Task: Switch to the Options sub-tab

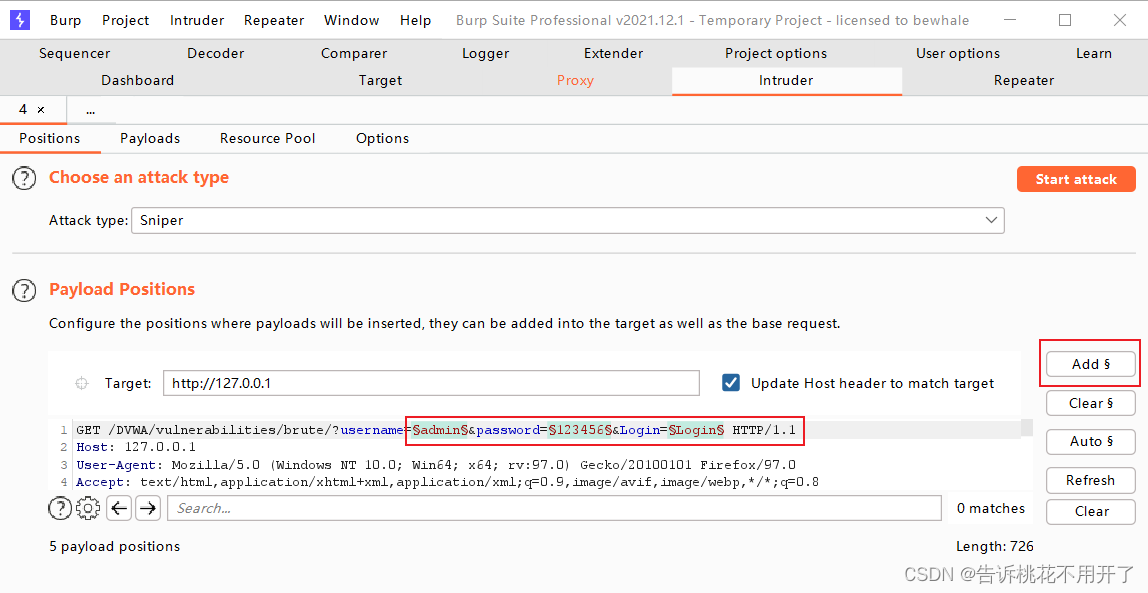Action: [382, 138]
